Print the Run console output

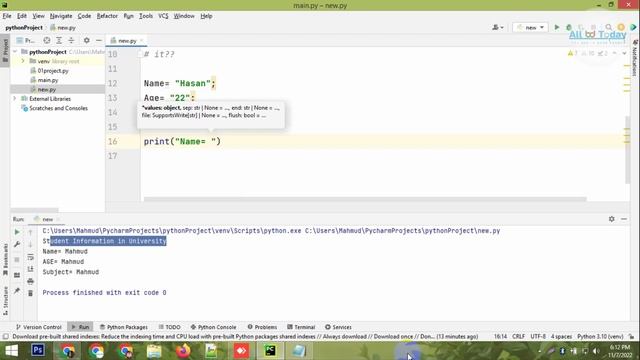(x=31, y=281)
